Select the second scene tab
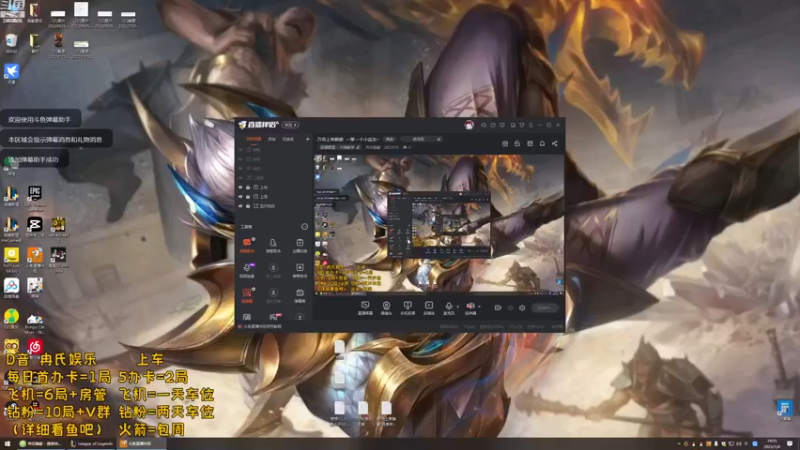This screenshot has height=450, width=800. coord(272,139)
